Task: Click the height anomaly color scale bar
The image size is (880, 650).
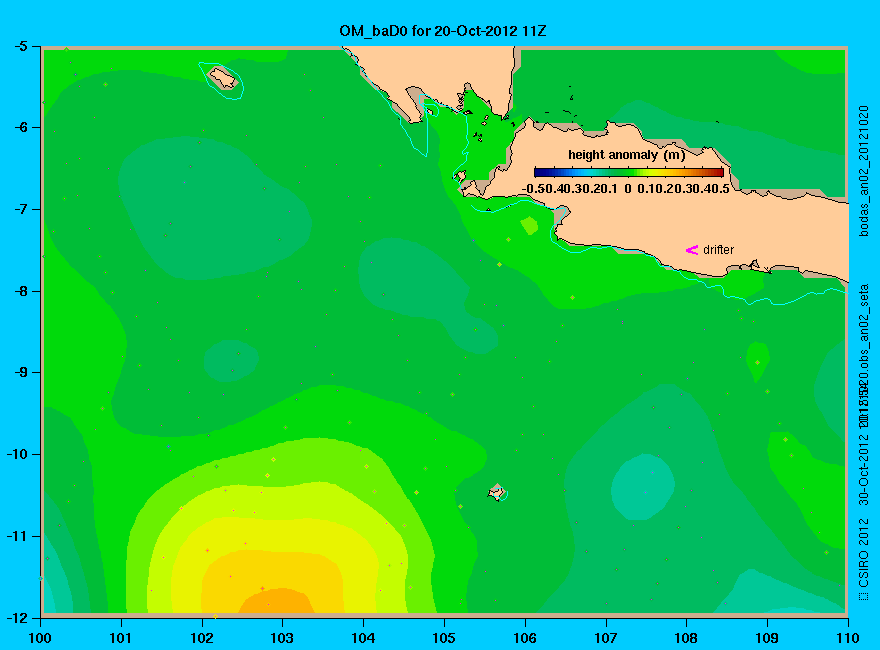Action: point(629,172)
